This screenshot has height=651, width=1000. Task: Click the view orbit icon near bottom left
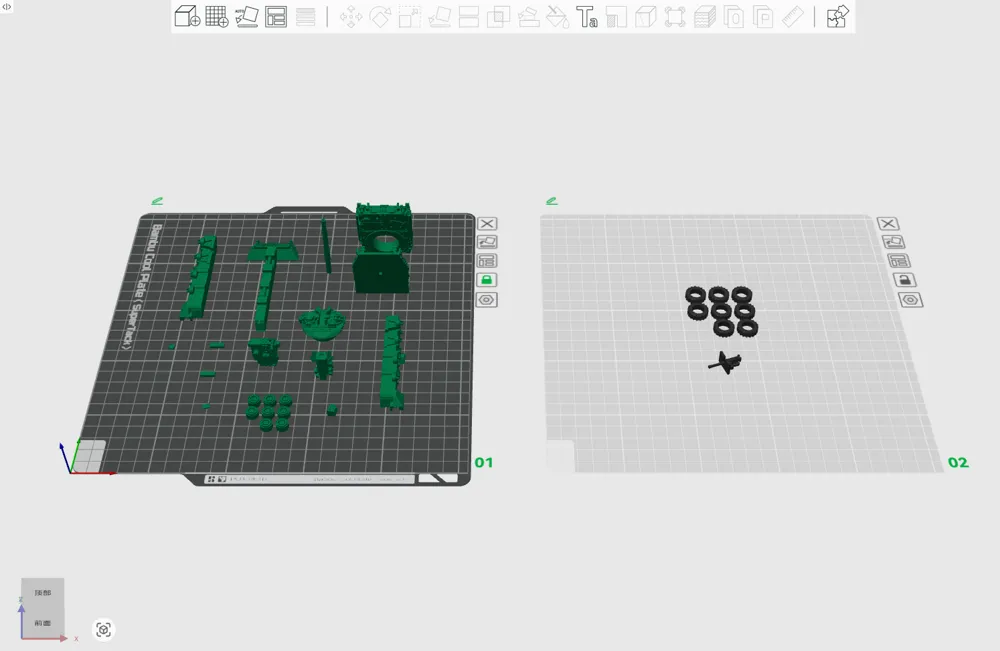pyautogui.click(x=103, y=629)
